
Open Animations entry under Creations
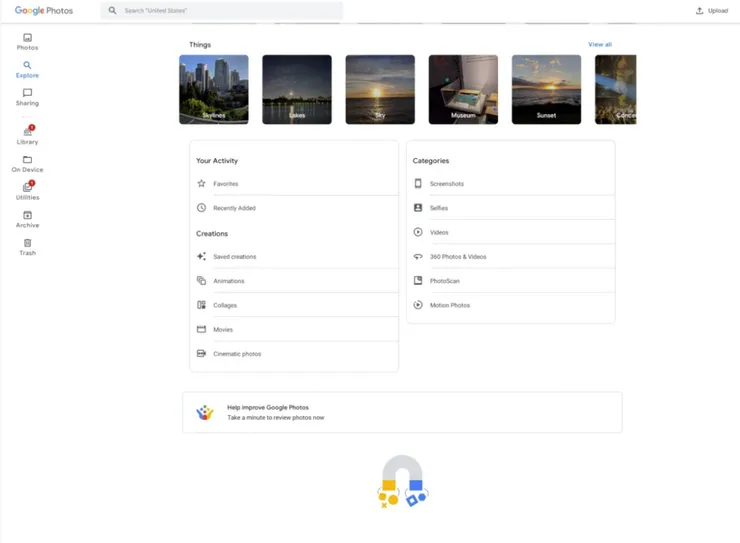(294, 281)
